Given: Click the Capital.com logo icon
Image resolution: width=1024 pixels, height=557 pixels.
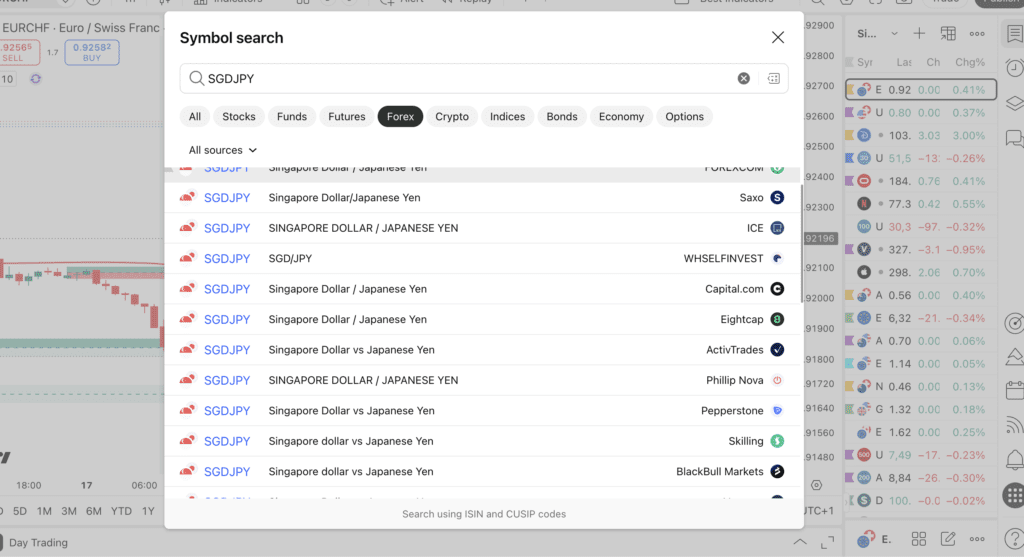Looking at the screenshot, I should click(777, 289).
